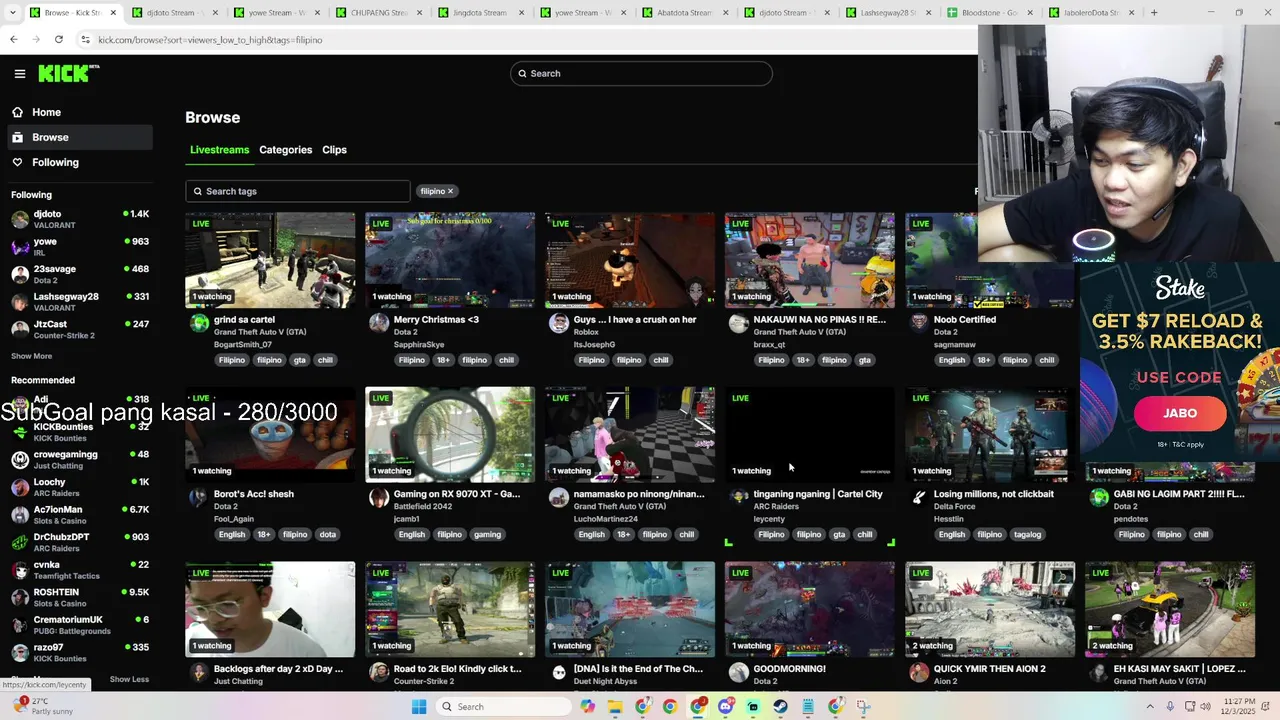Click the browser reload icon
This screenshot has width=1280, height=720.
59,39
